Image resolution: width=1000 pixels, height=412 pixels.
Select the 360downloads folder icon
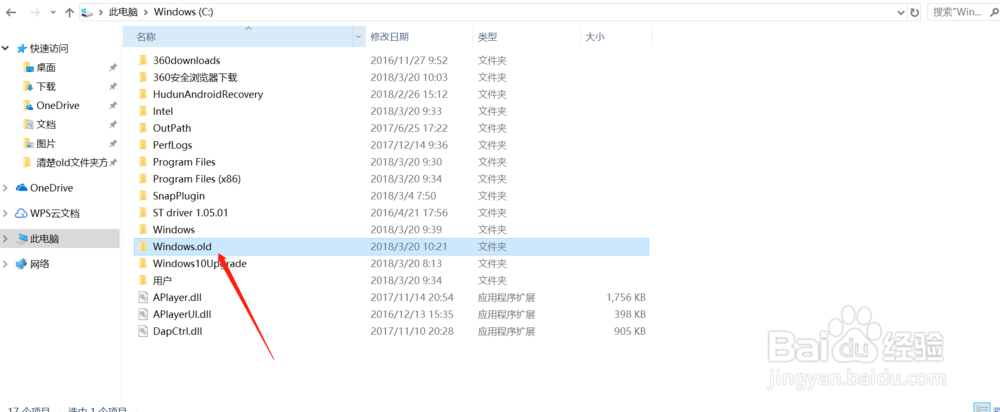[x=143, y=60]
